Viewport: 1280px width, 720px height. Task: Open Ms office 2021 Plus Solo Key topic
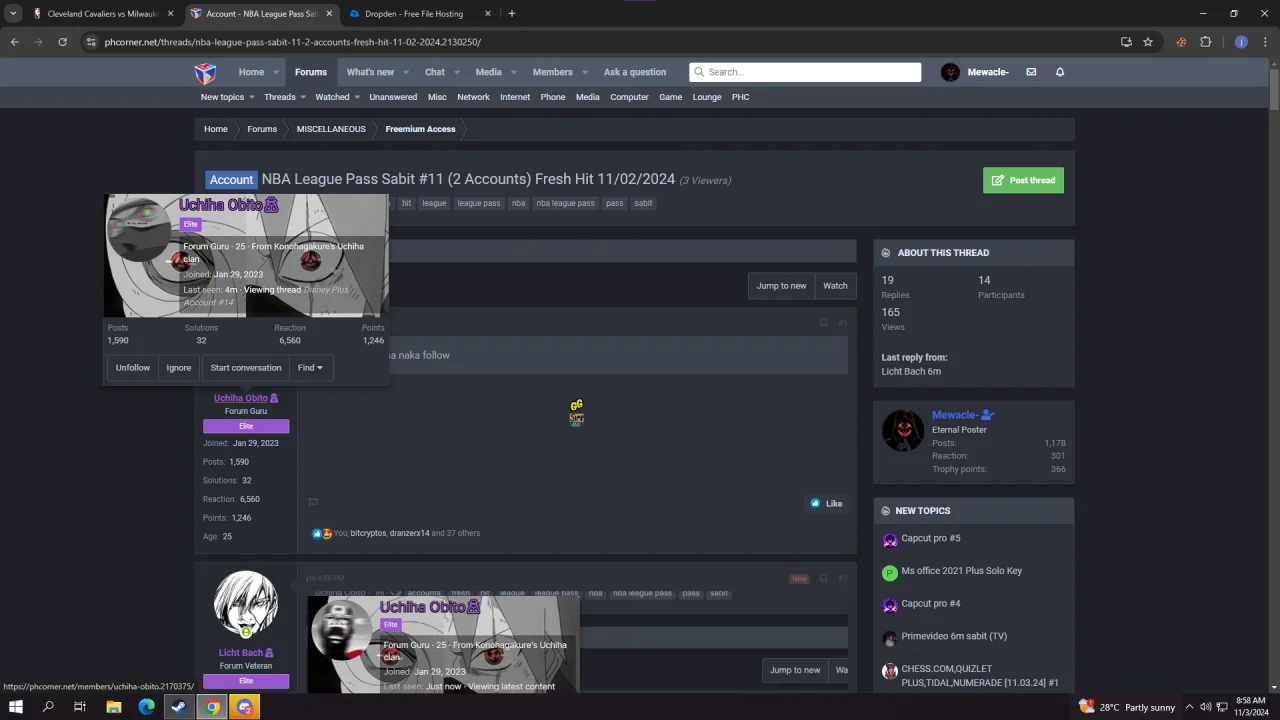(962, 571)
